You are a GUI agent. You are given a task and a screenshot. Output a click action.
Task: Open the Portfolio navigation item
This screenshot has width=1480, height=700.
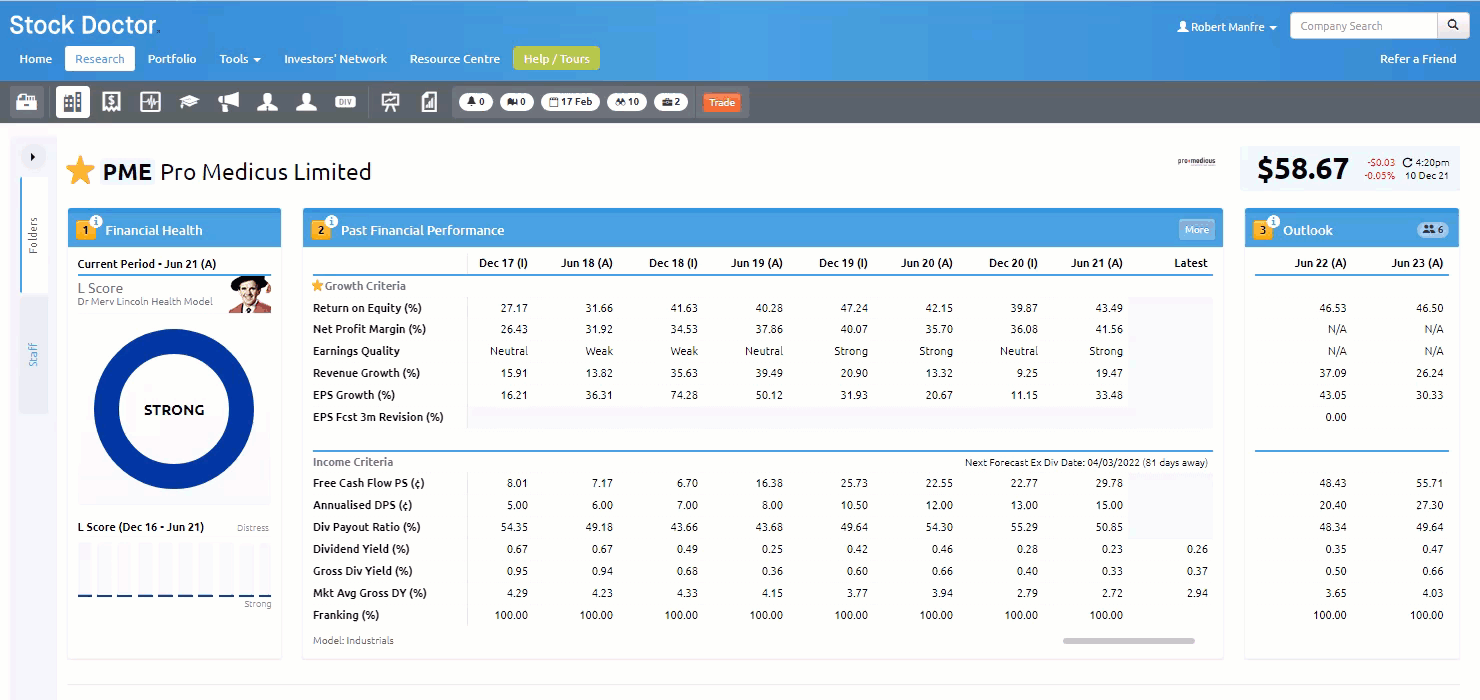[172, 59]
